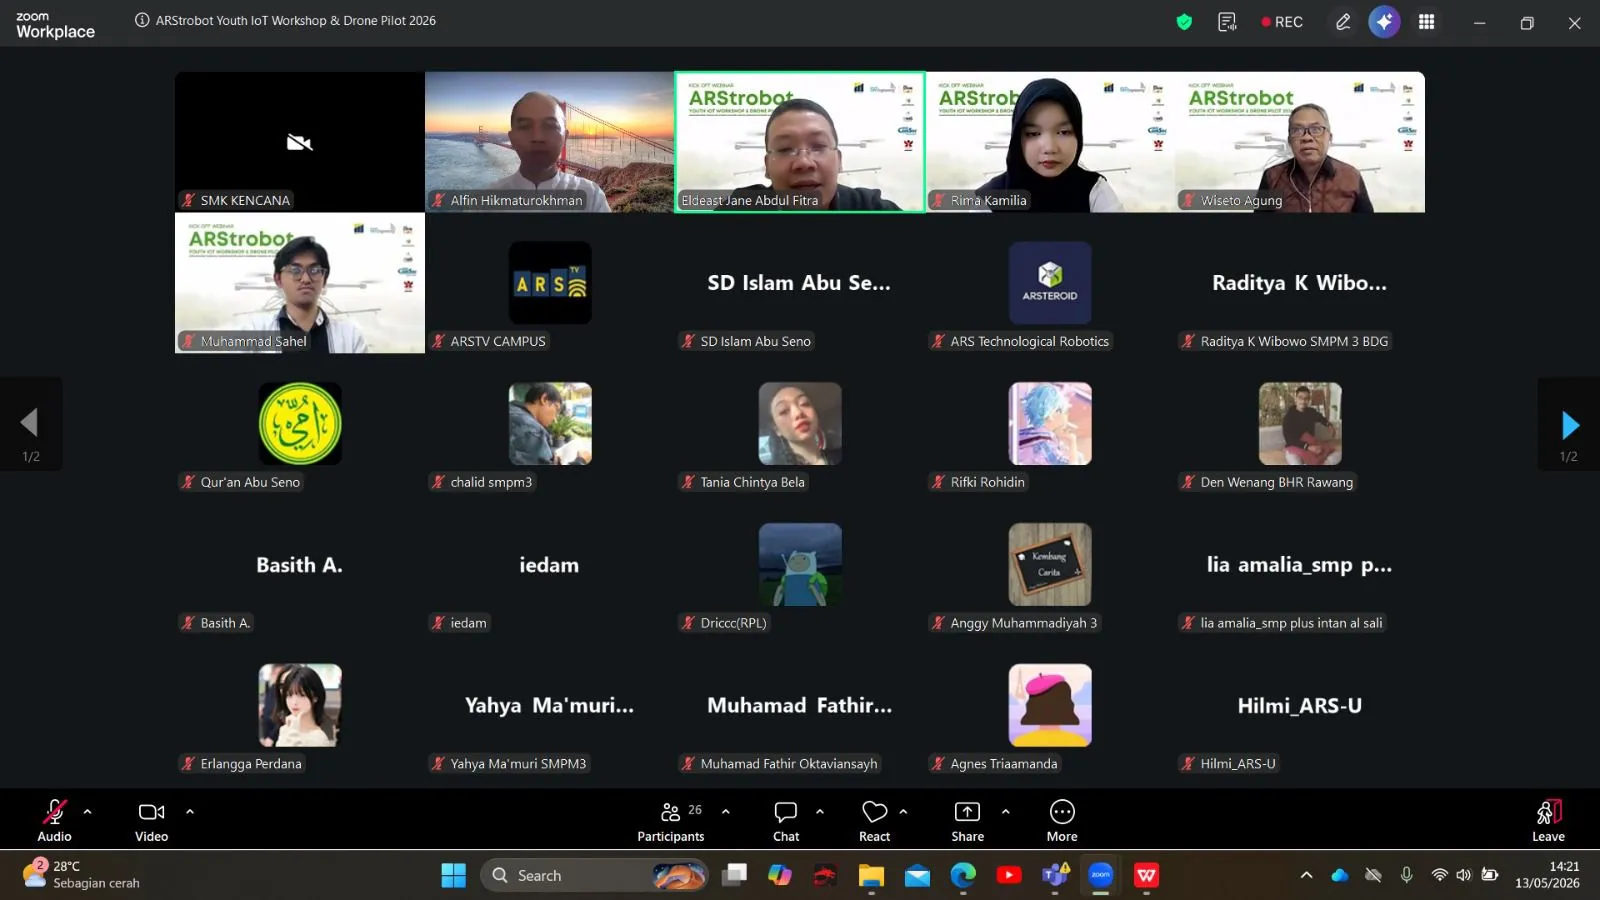Open the More options menu
This screenshot has height=900, width=1600.
click(x=1062, y=820)
